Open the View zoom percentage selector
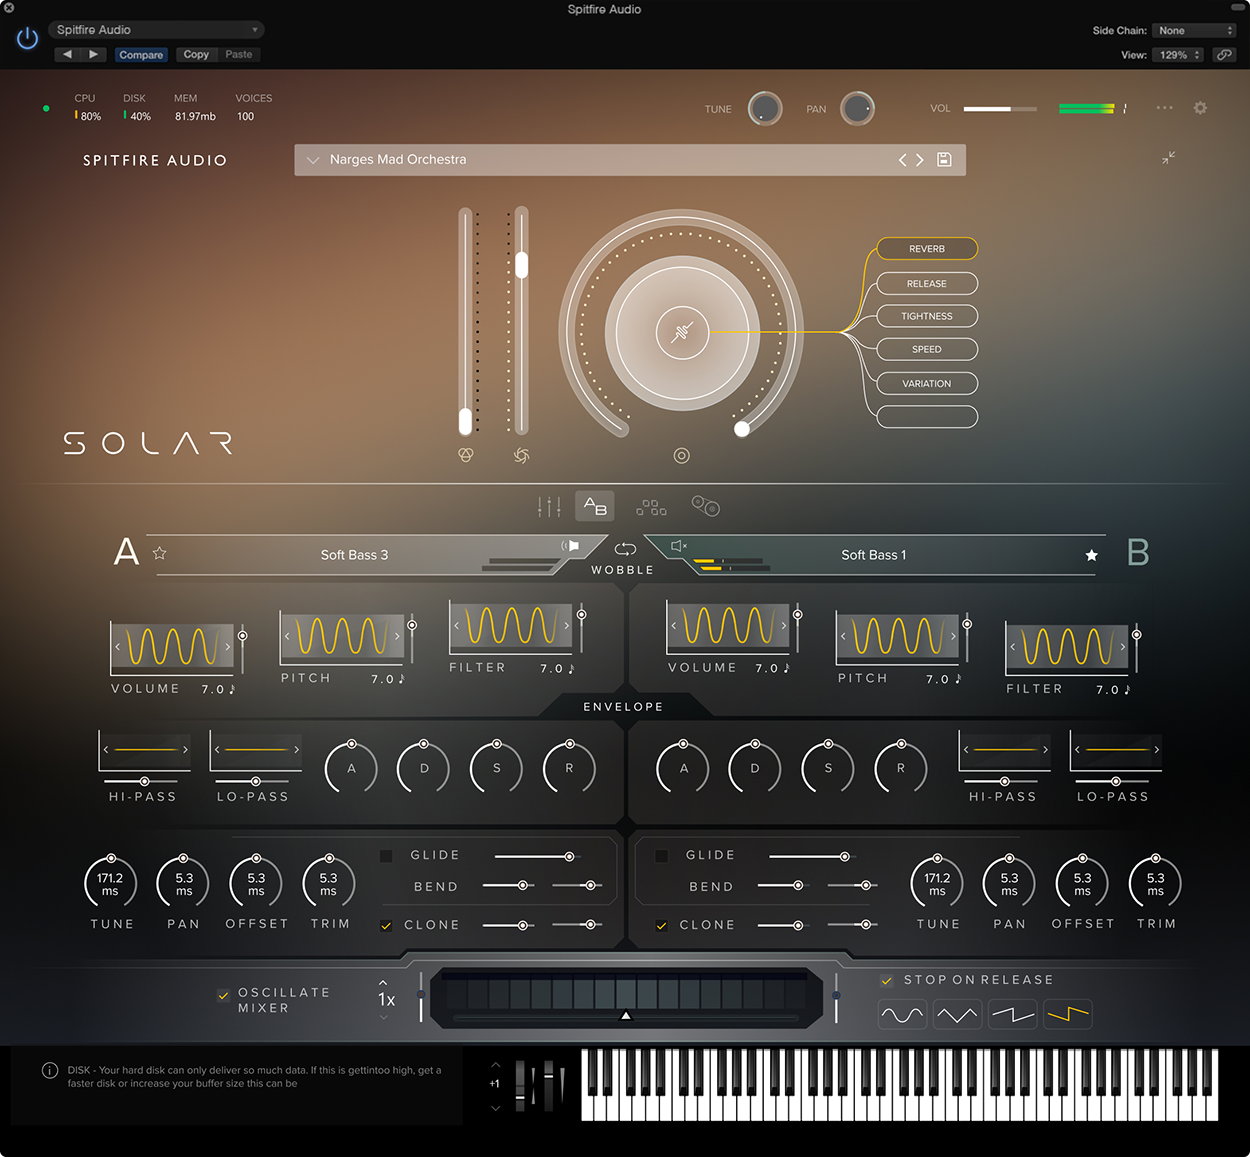The image size is (1250, 1157). point(1177,55)
